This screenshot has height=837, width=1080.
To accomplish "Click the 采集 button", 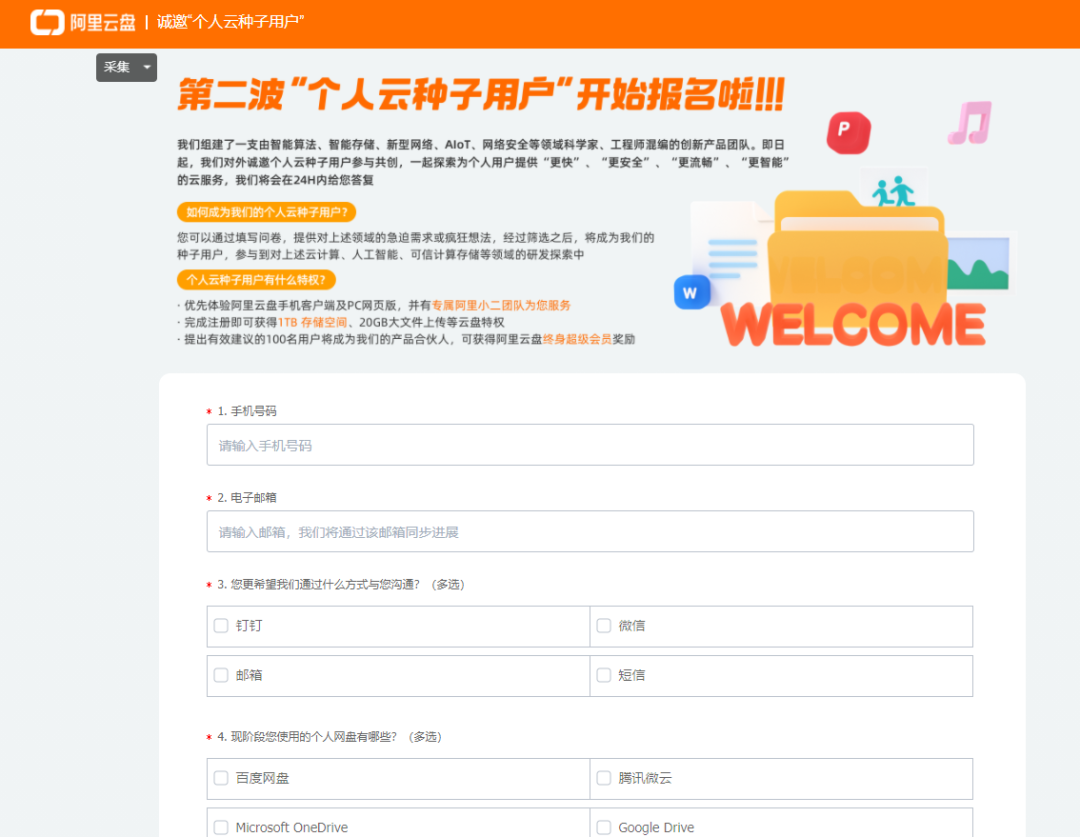I will [x=117, y=68].
